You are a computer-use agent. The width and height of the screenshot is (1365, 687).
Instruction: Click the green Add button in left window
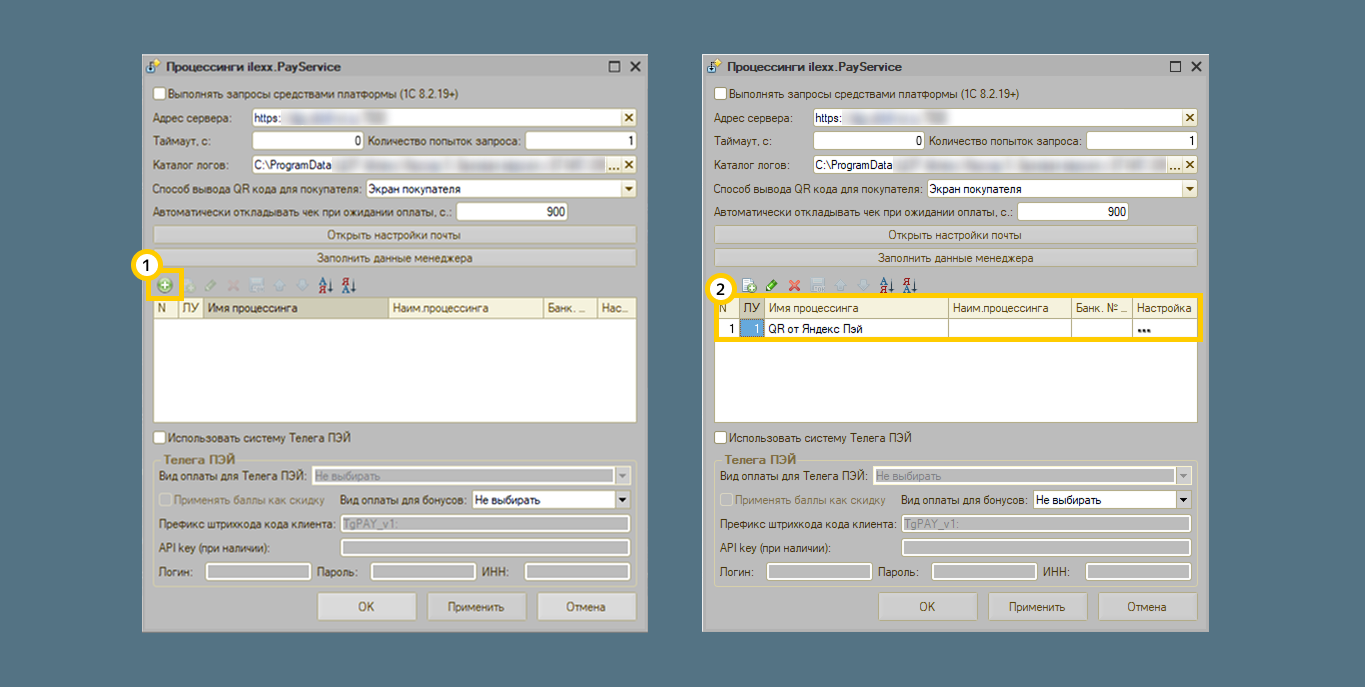165,285
